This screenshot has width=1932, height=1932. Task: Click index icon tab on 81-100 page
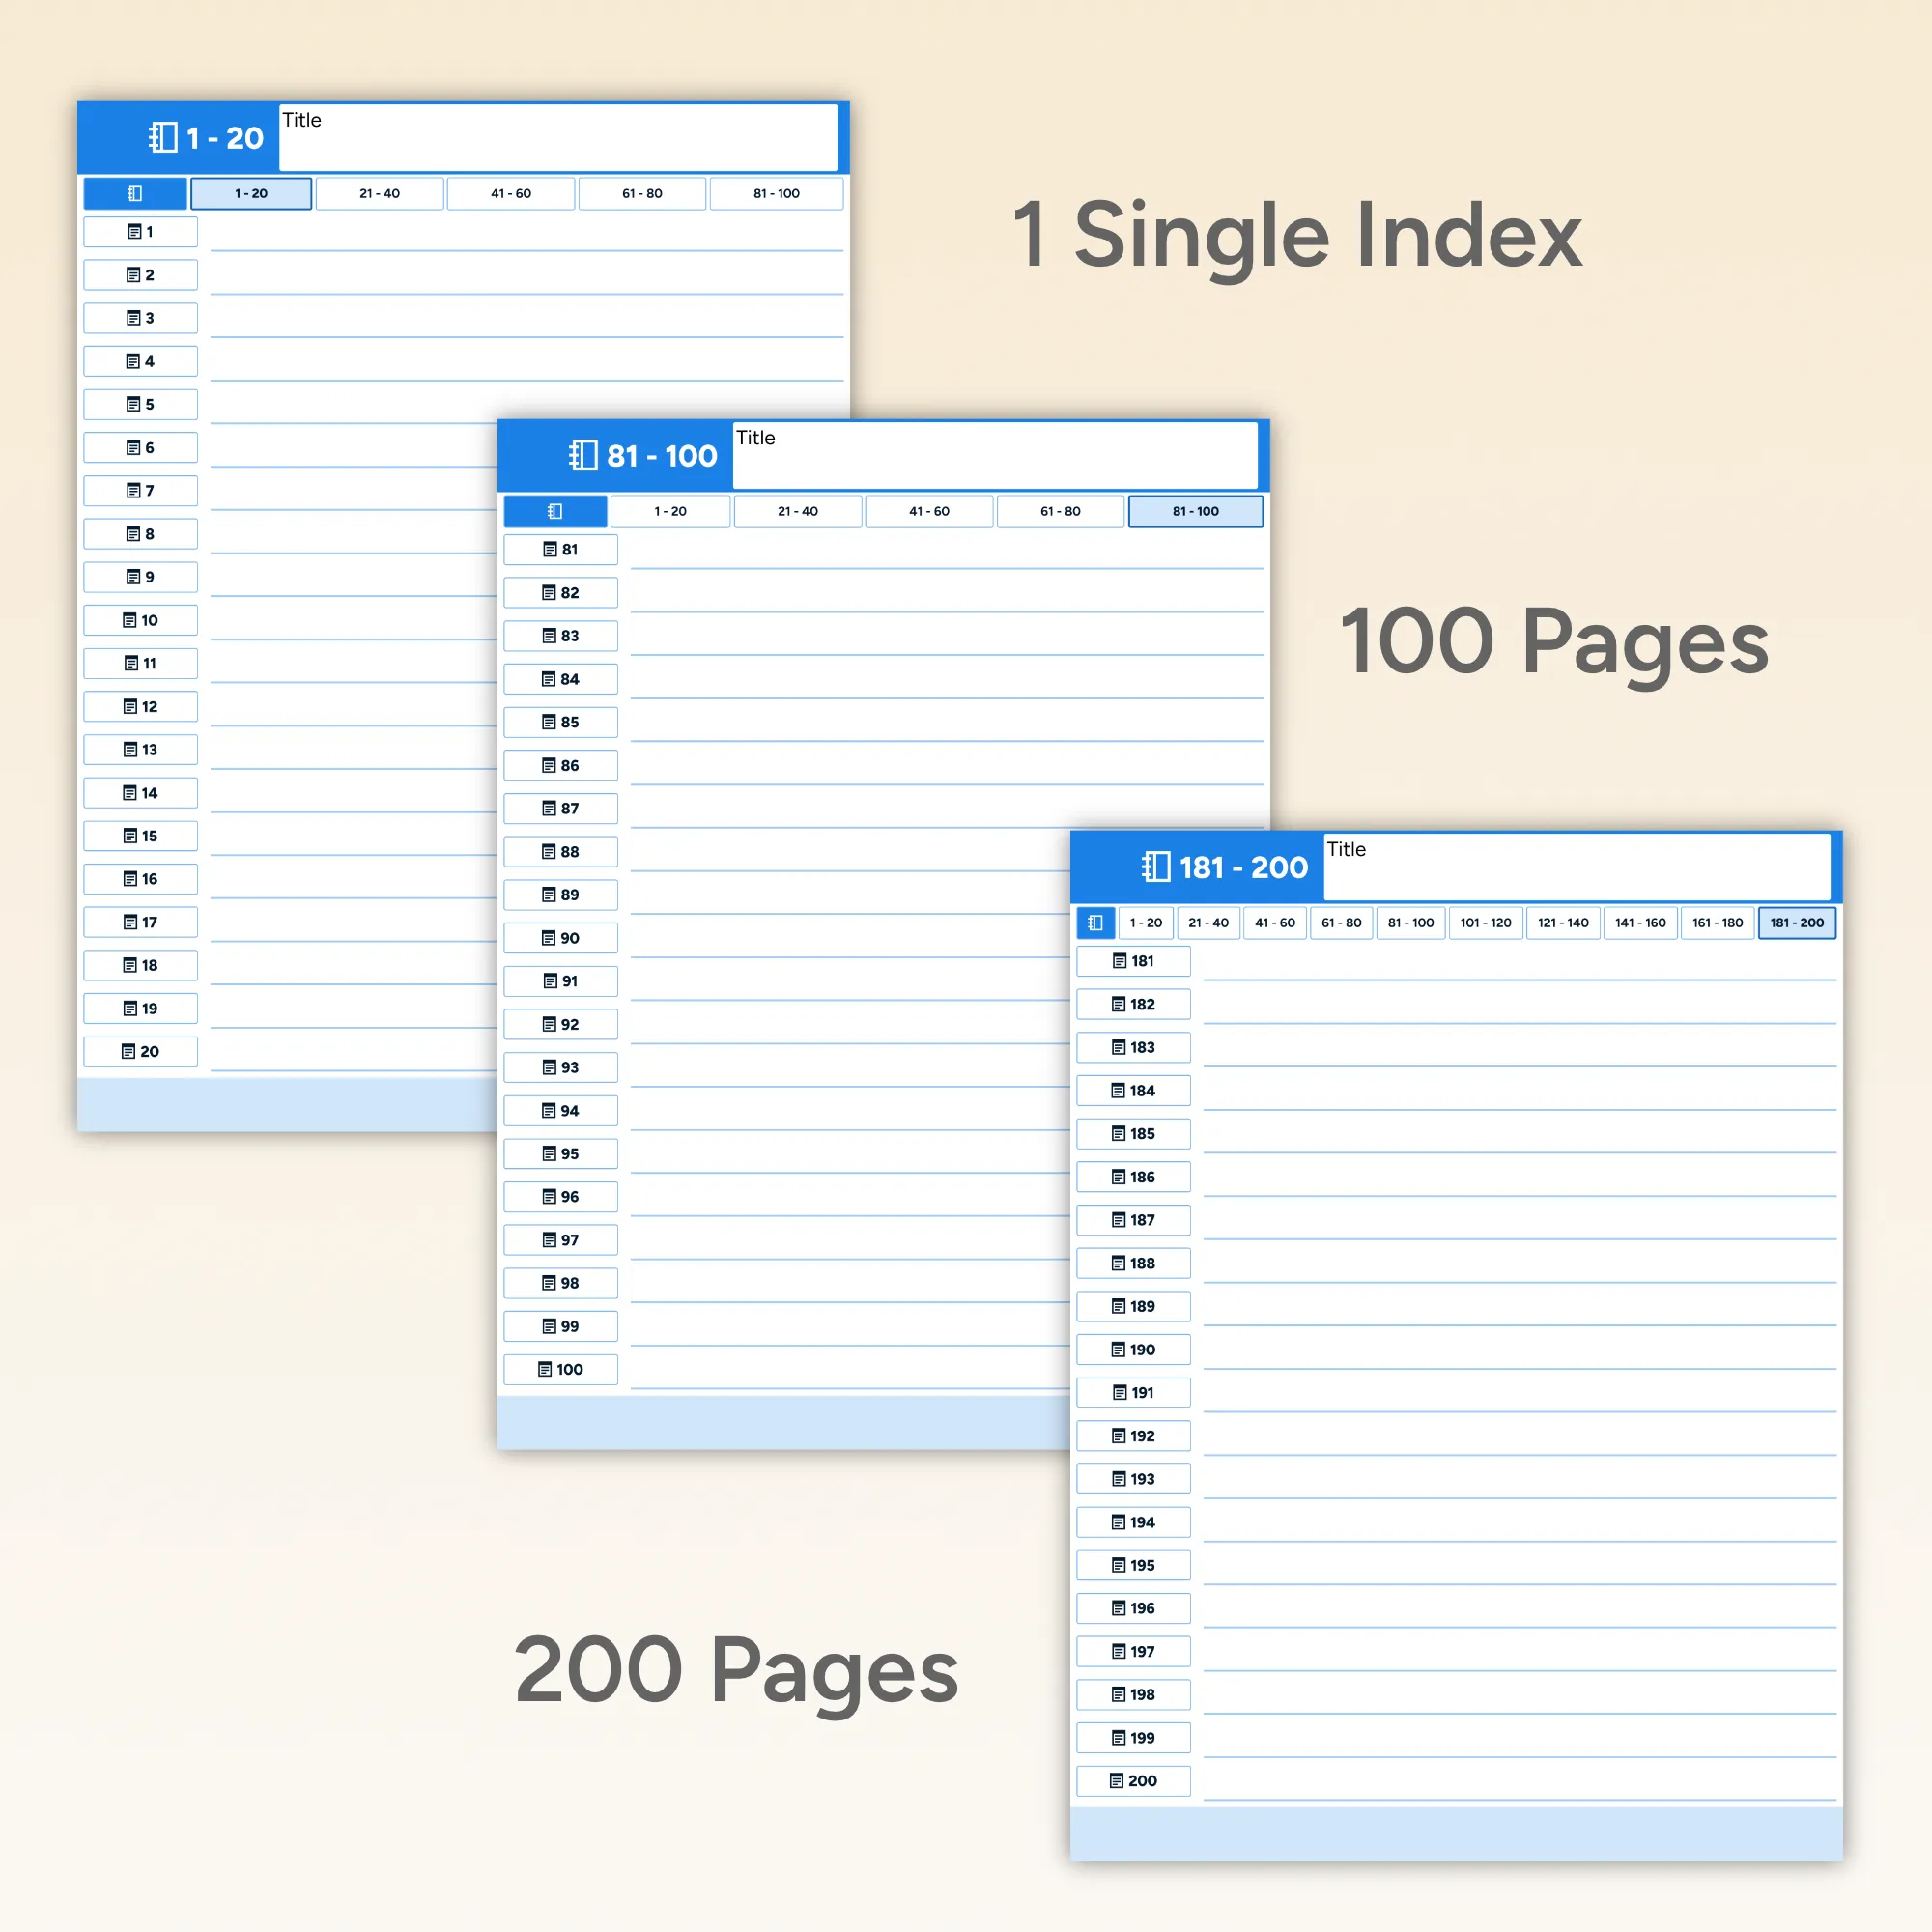pos(555,511)
